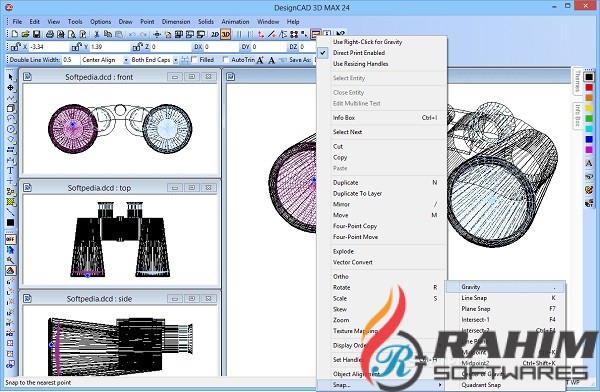Viewport: 600px width, 392px height.
Task: Choose Plane Snap in the submenu
Action: [505, 309]
